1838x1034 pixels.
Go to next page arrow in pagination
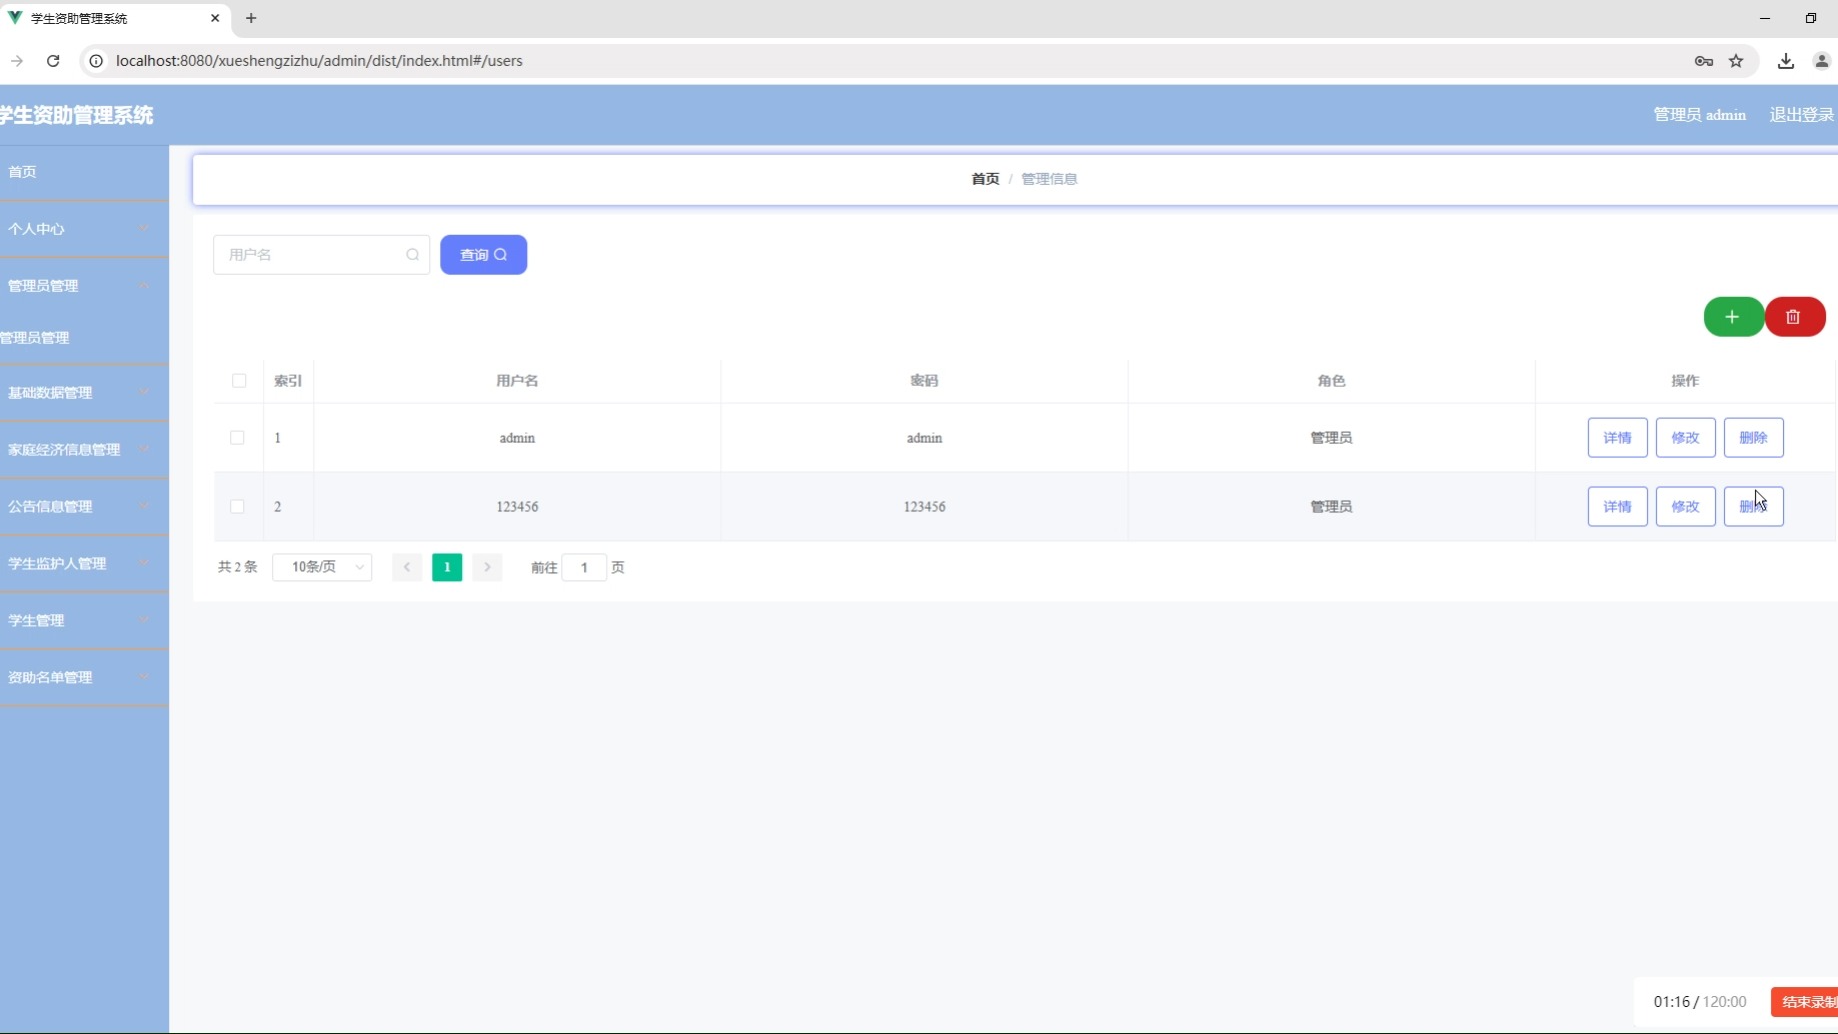click(x=487, y=567)
